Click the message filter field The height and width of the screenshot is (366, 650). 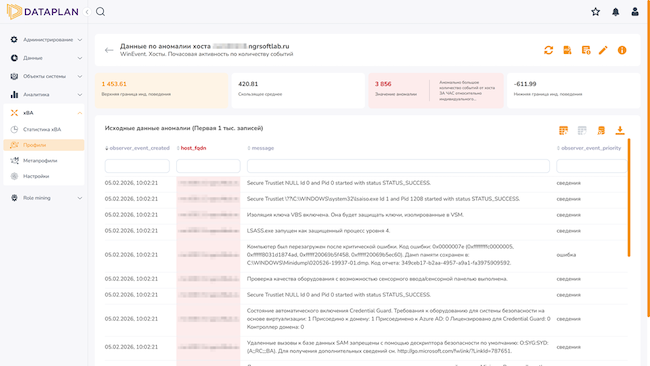click(x=398, y=166)
